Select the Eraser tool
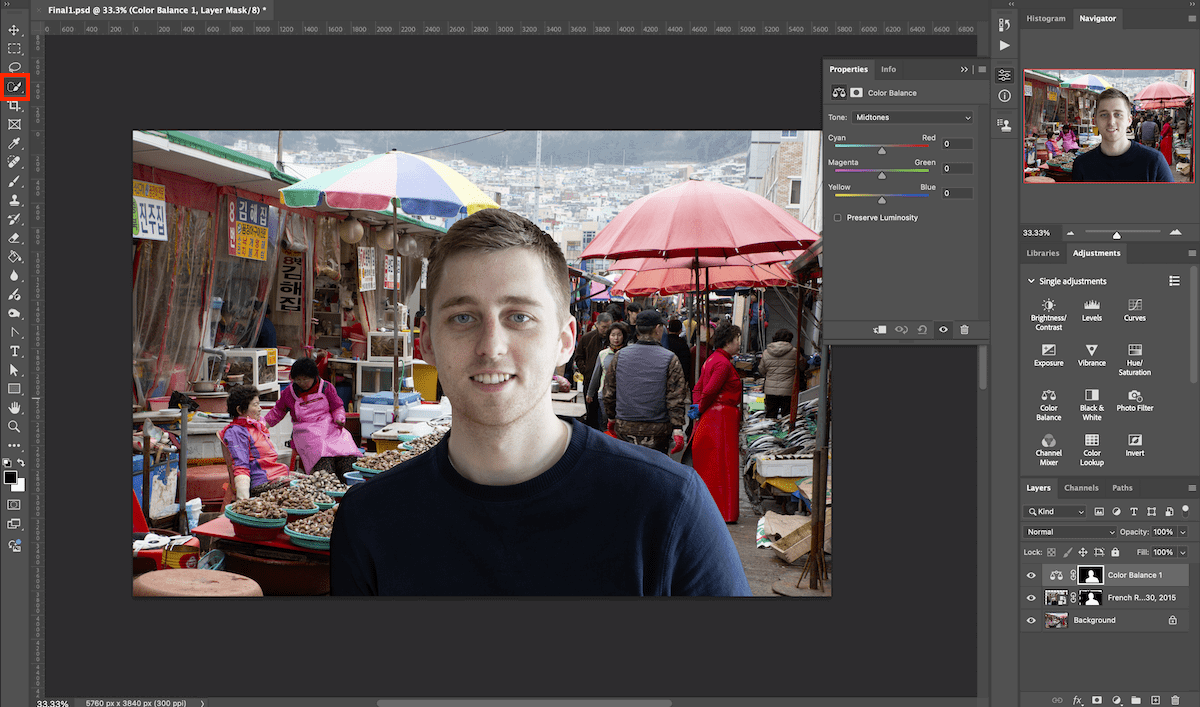 click(14, 239)
